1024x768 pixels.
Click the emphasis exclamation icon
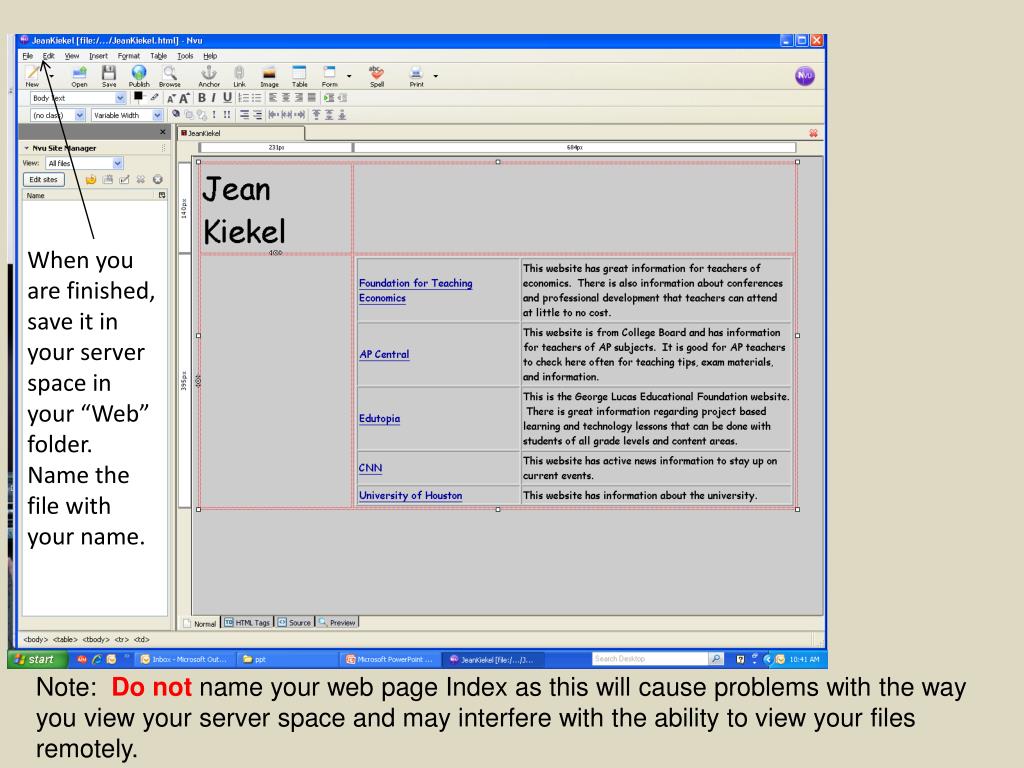click(x=214, y=114)
